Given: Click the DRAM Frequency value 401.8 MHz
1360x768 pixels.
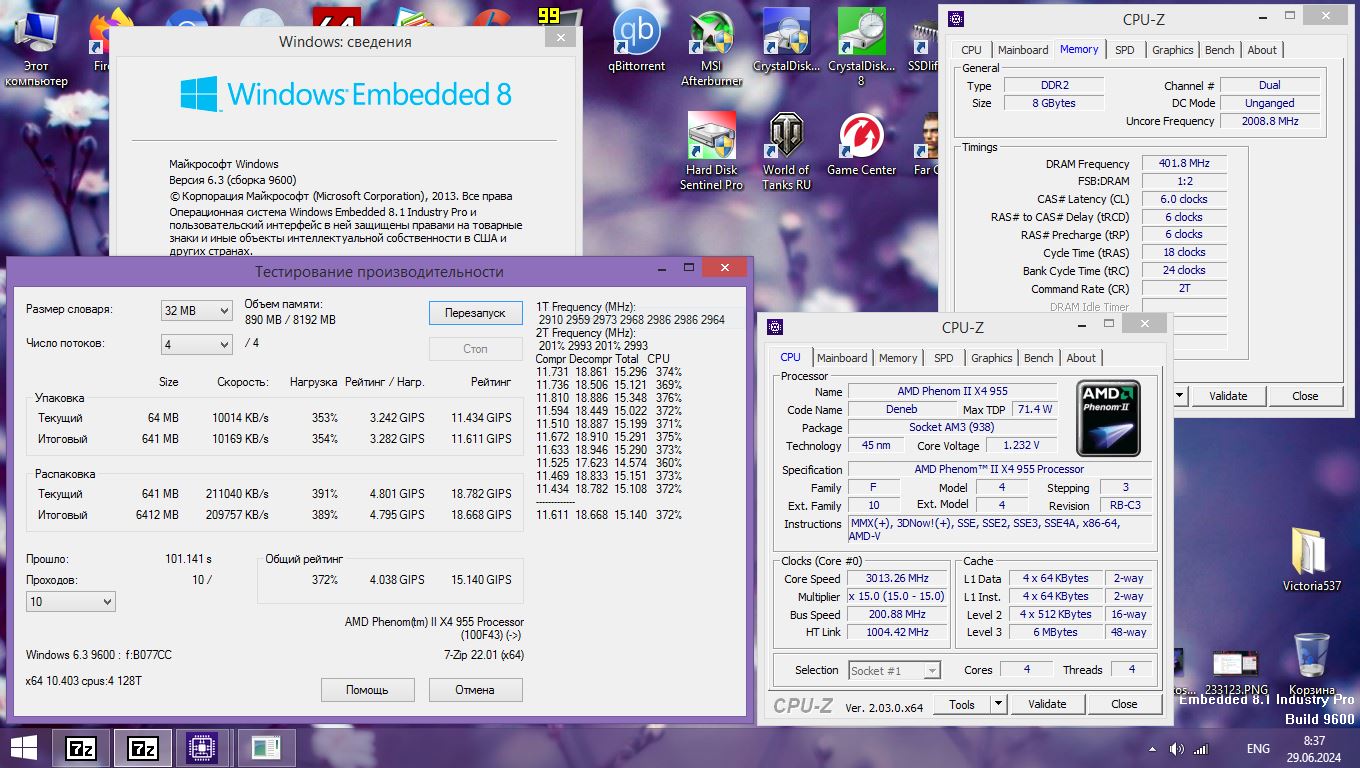Looking at the screenshot, I should click(1184, 164).
